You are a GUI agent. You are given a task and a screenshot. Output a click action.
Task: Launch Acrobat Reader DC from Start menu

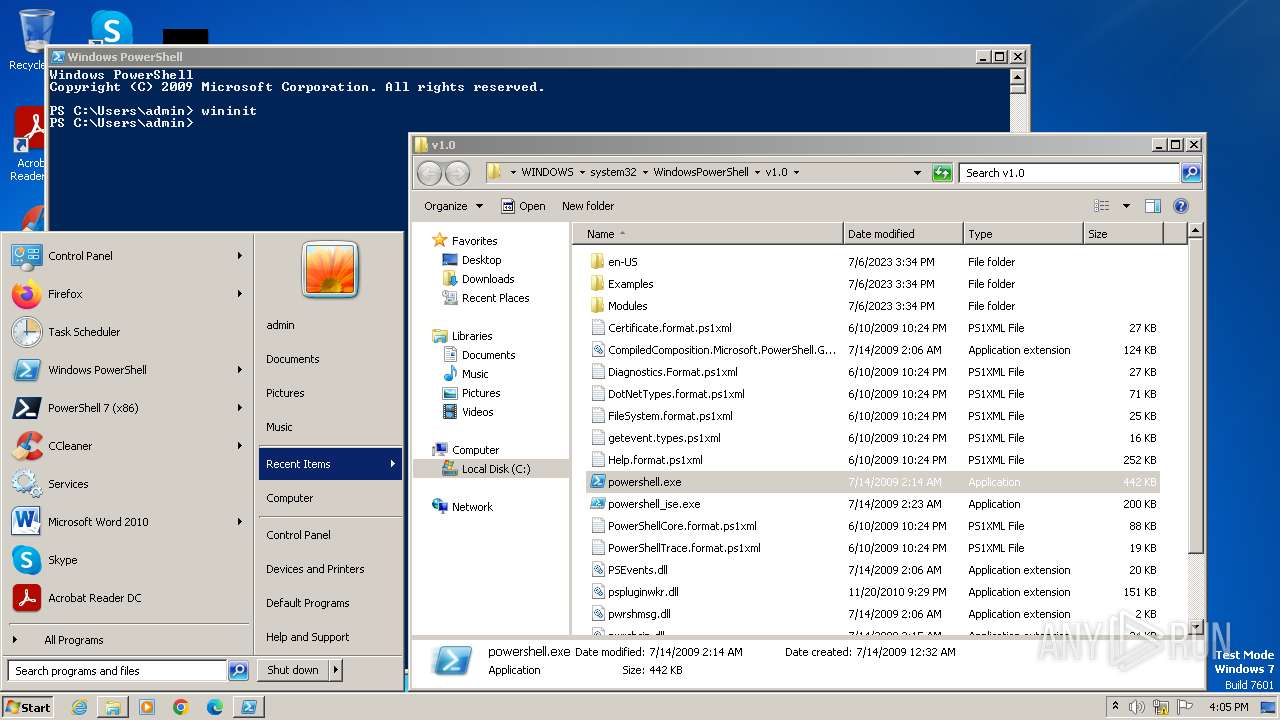(27, 598)
